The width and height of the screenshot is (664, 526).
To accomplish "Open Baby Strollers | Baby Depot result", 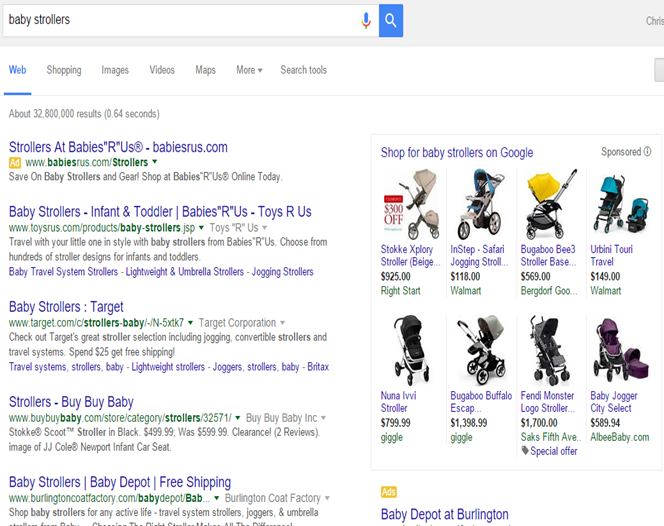I will 120,482.
